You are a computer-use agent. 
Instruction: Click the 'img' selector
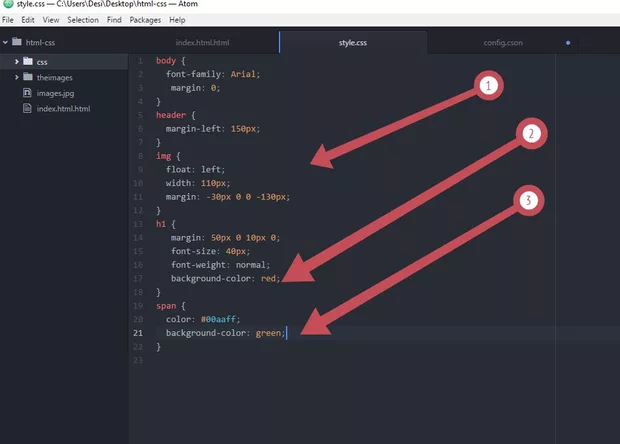point(164,156)
